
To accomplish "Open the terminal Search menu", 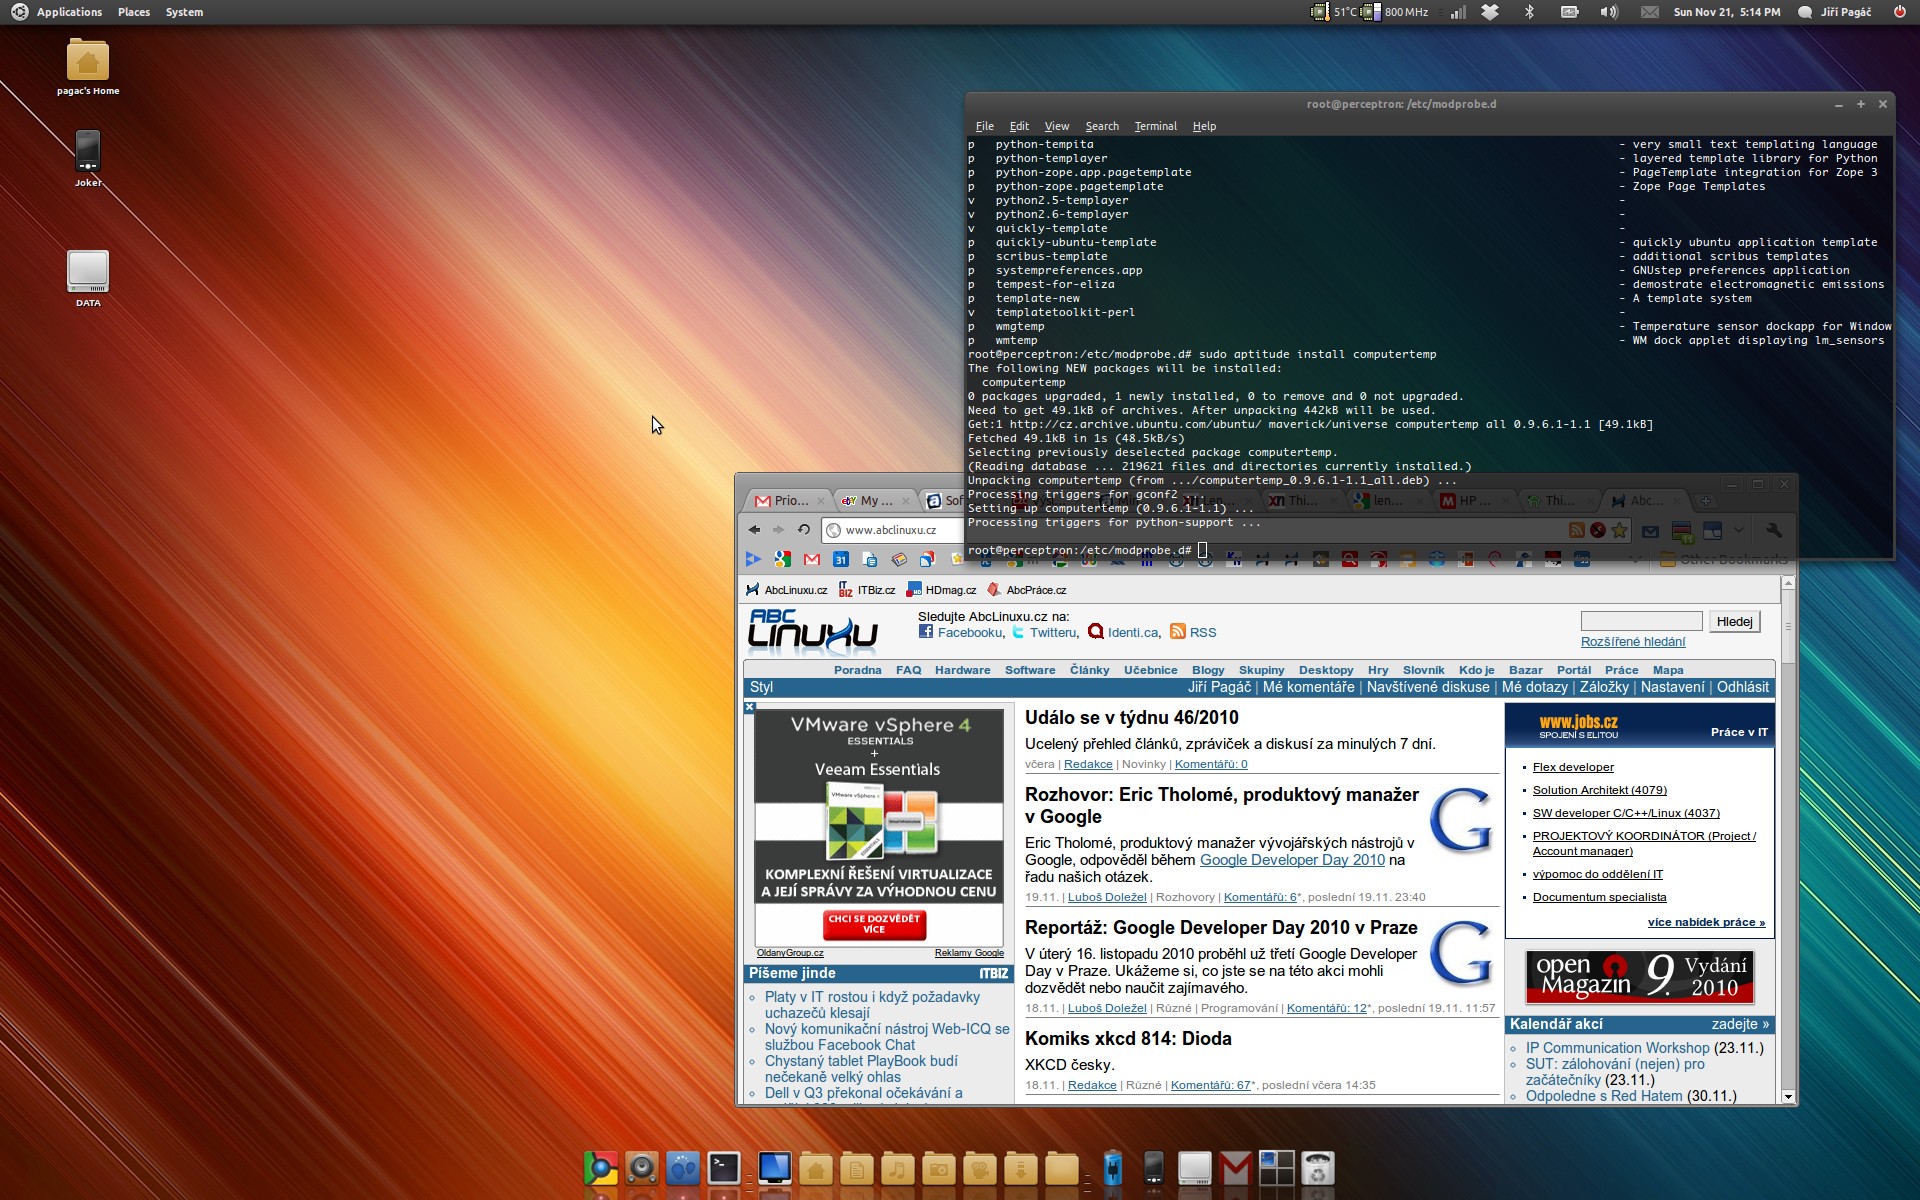I will click(x=1102, y=126).
